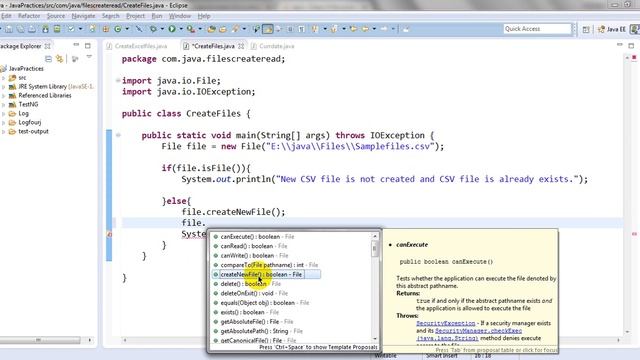Open the Refactor menu
The width and height of the screenshot is (640, 360).
pos(29,16)
